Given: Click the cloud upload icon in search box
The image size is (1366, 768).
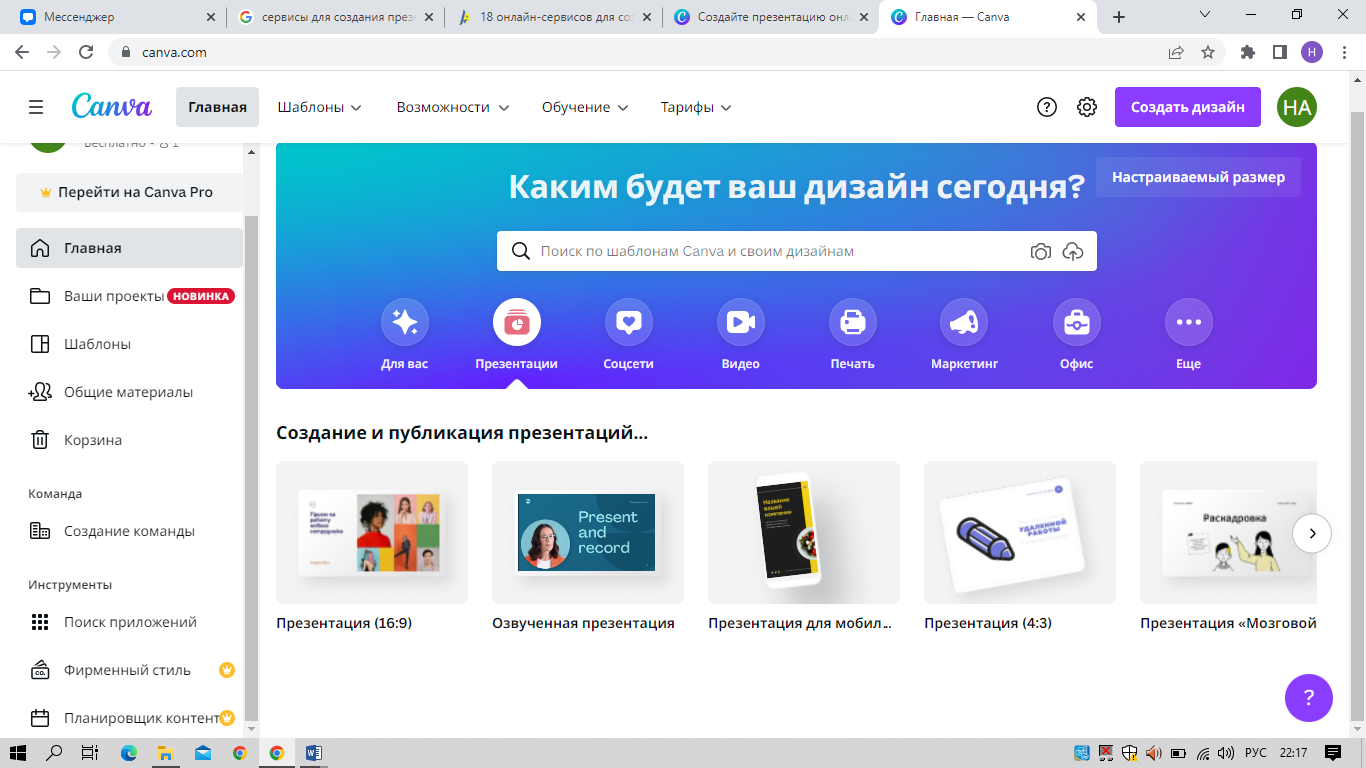Looking at the screenshot, I should point(1073,252).
